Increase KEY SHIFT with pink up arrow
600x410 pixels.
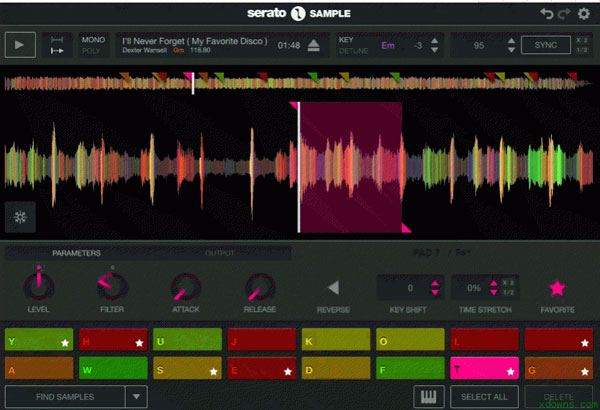(x=435, y=284)
